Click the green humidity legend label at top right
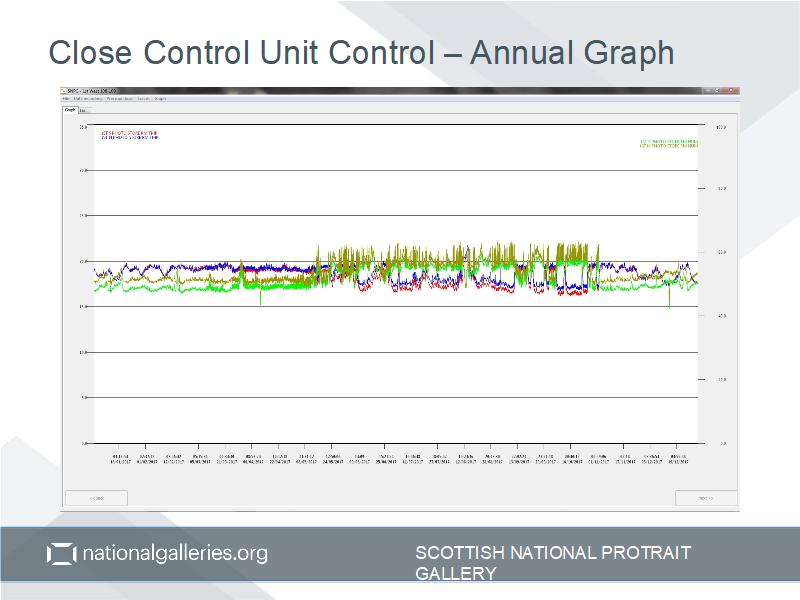800x600 pixels. (669, 141)
